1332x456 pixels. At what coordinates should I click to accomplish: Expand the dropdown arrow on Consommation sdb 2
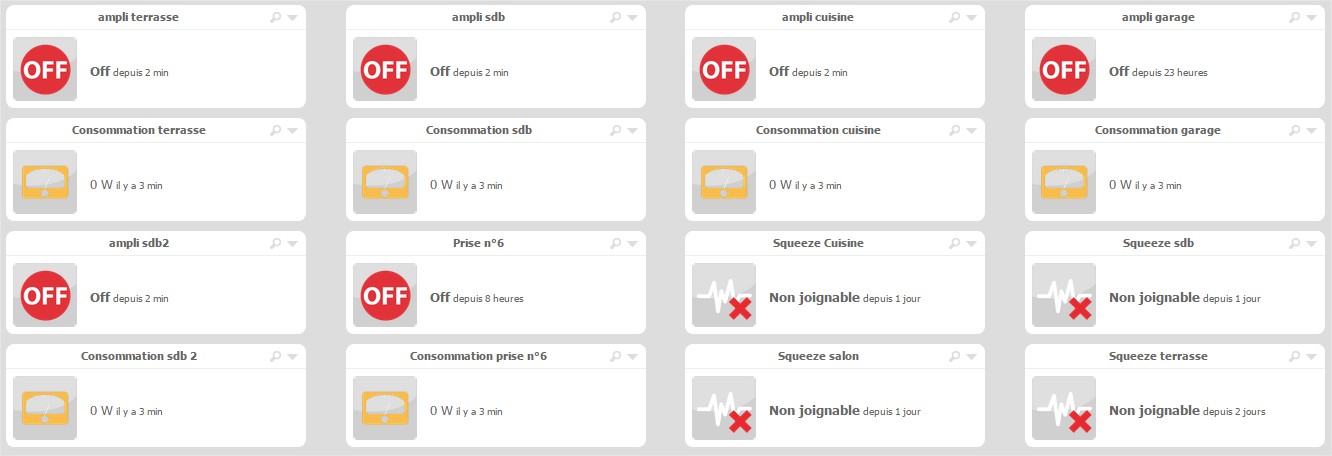pos(292,357)
